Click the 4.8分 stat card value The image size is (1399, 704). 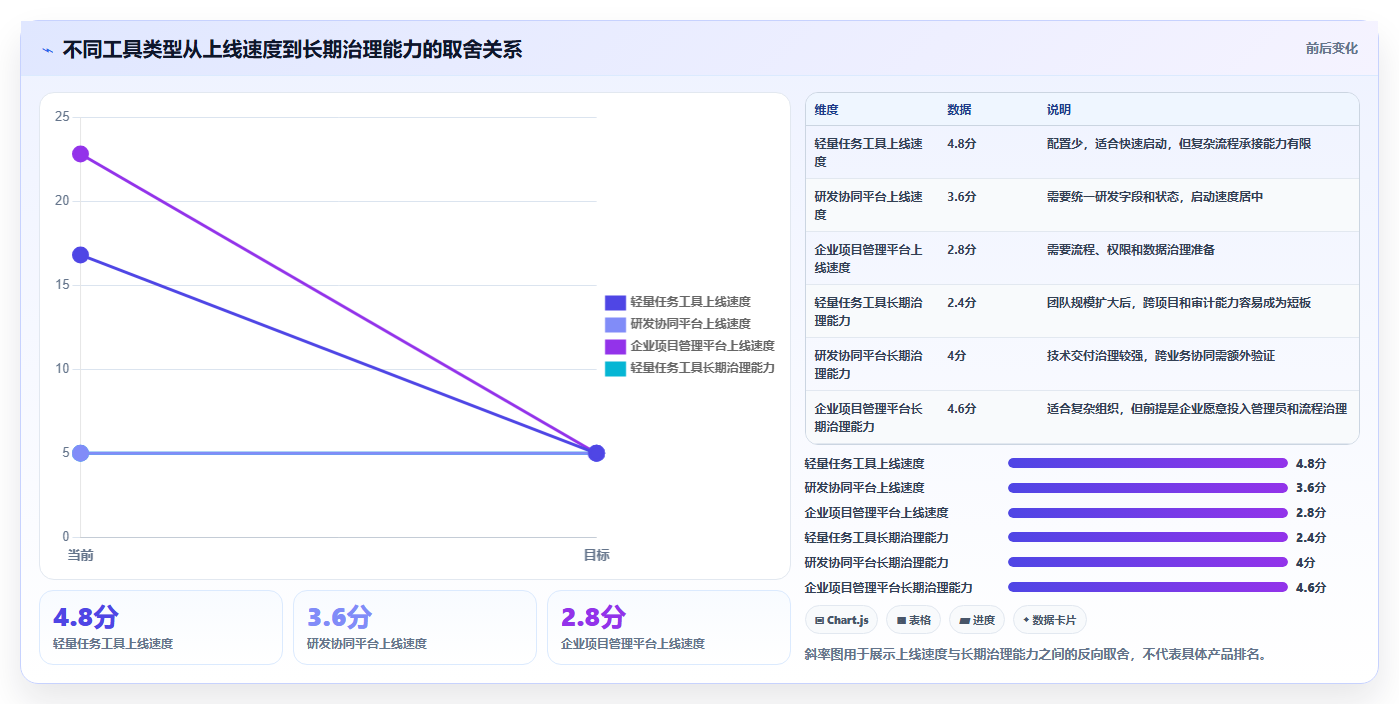pos(86,617)
